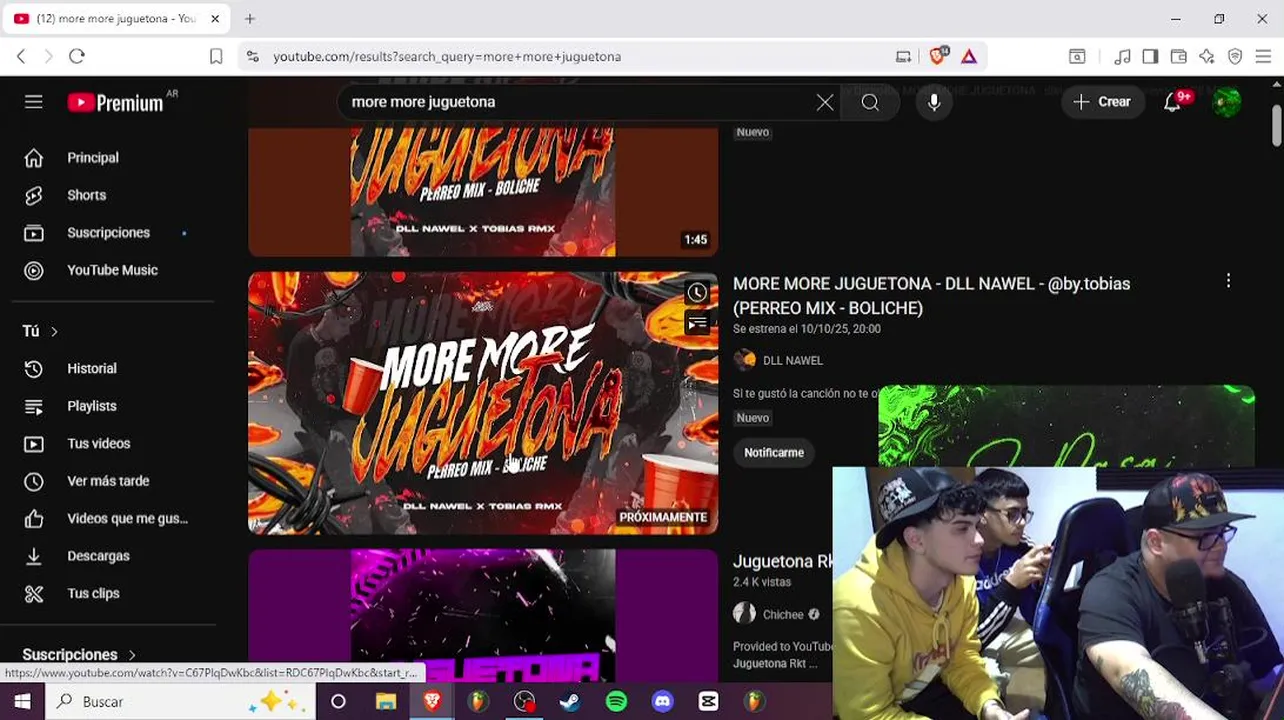Open Spotify from the taskbar
This screenshot has width=1284, height=720.
(x=616, y=702)
